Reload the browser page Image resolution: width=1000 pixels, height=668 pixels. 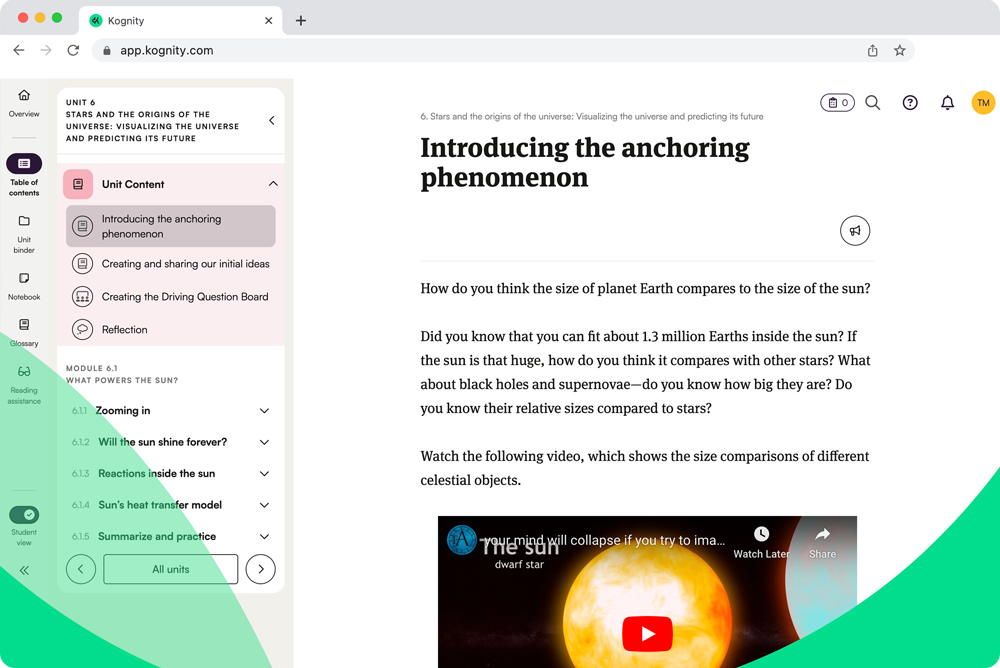coord(73,50)
